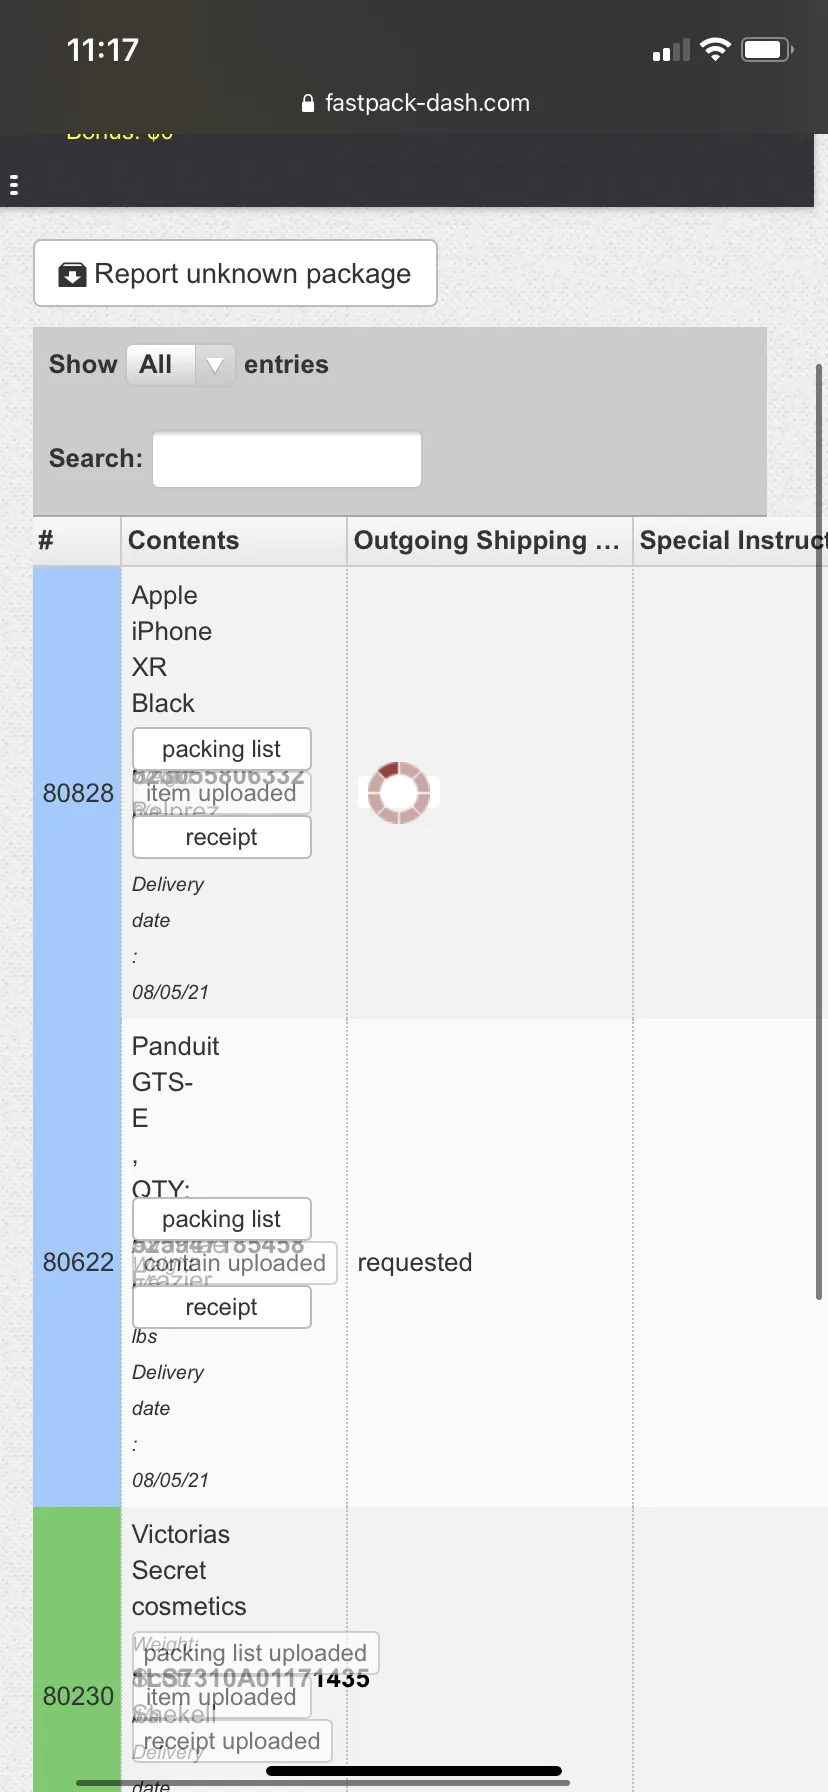The width and height of the screenshot is (828, 1792).
Task: Tap the cellular signal bars icon
Action: [x=671, y=50]
